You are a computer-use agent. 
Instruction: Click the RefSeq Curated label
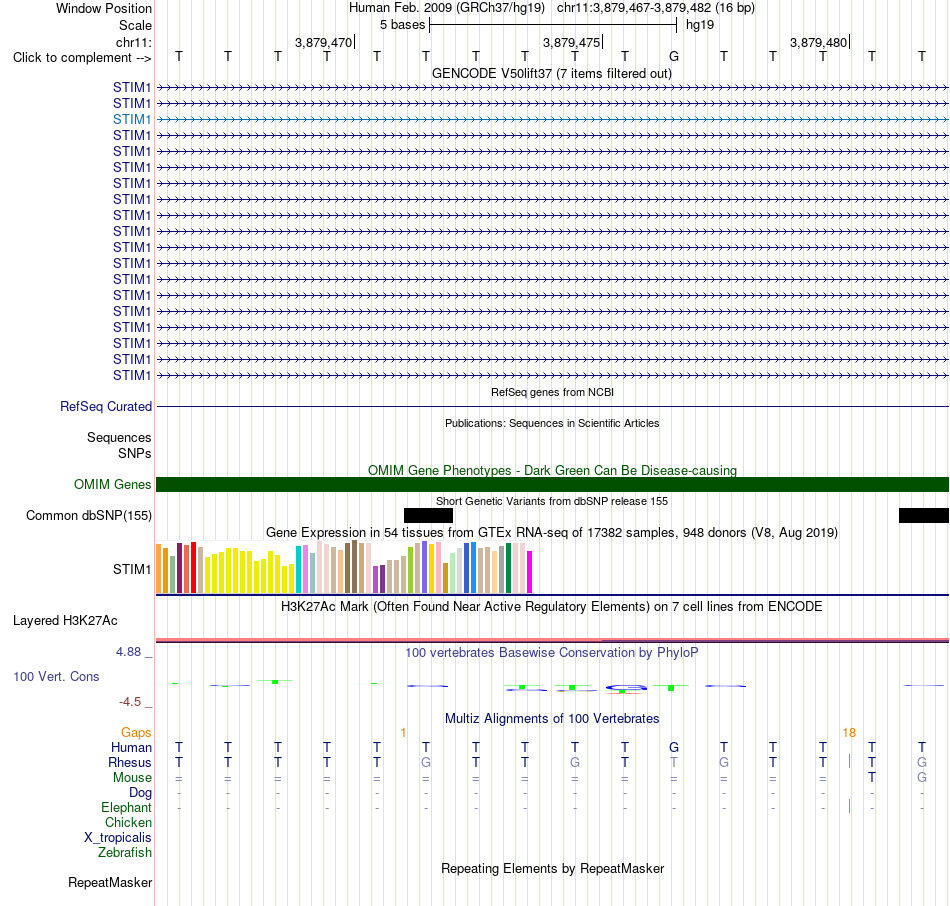pos(105,407)
